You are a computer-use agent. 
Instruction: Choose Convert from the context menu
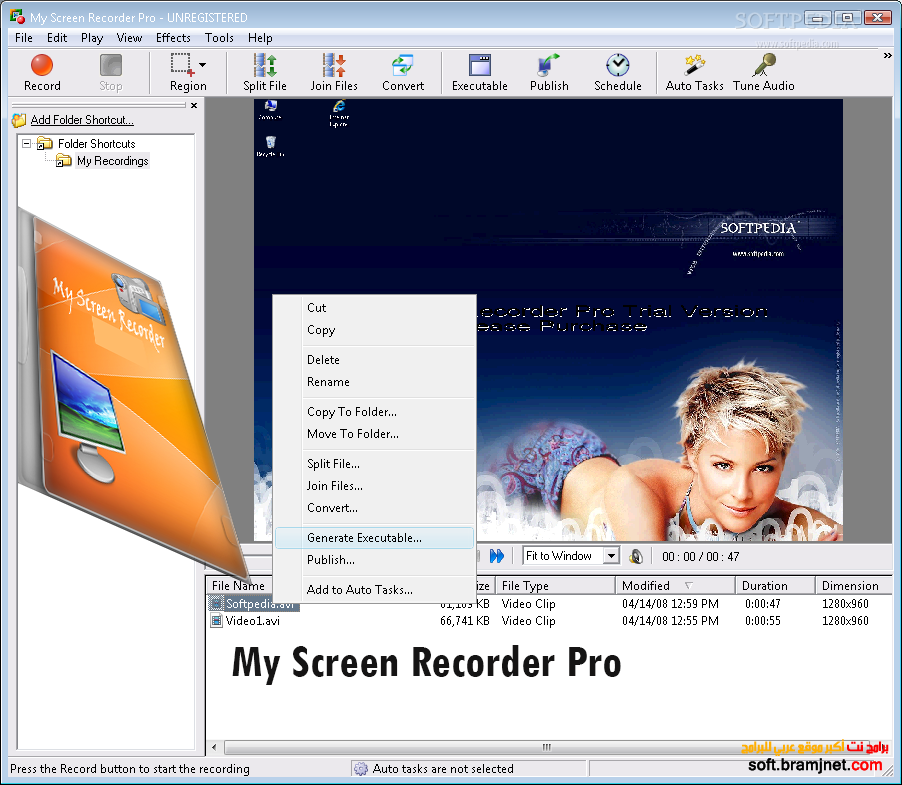[x=375, y=508]
